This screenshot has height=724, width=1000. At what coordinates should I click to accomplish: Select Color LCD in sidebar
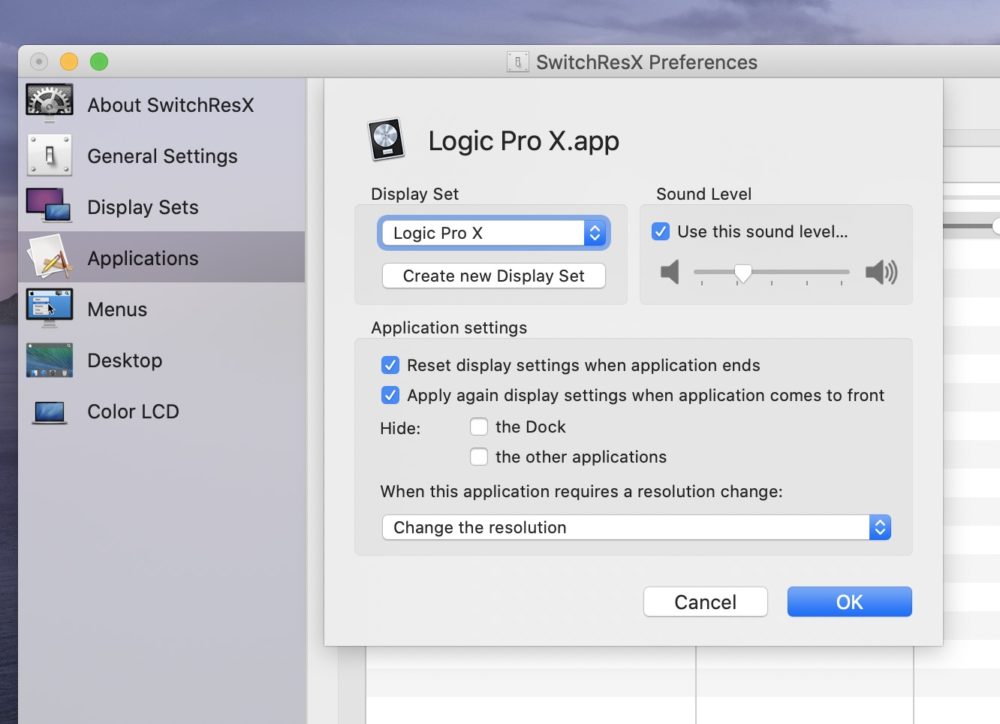pyautogui.click(x=162, y=411)
